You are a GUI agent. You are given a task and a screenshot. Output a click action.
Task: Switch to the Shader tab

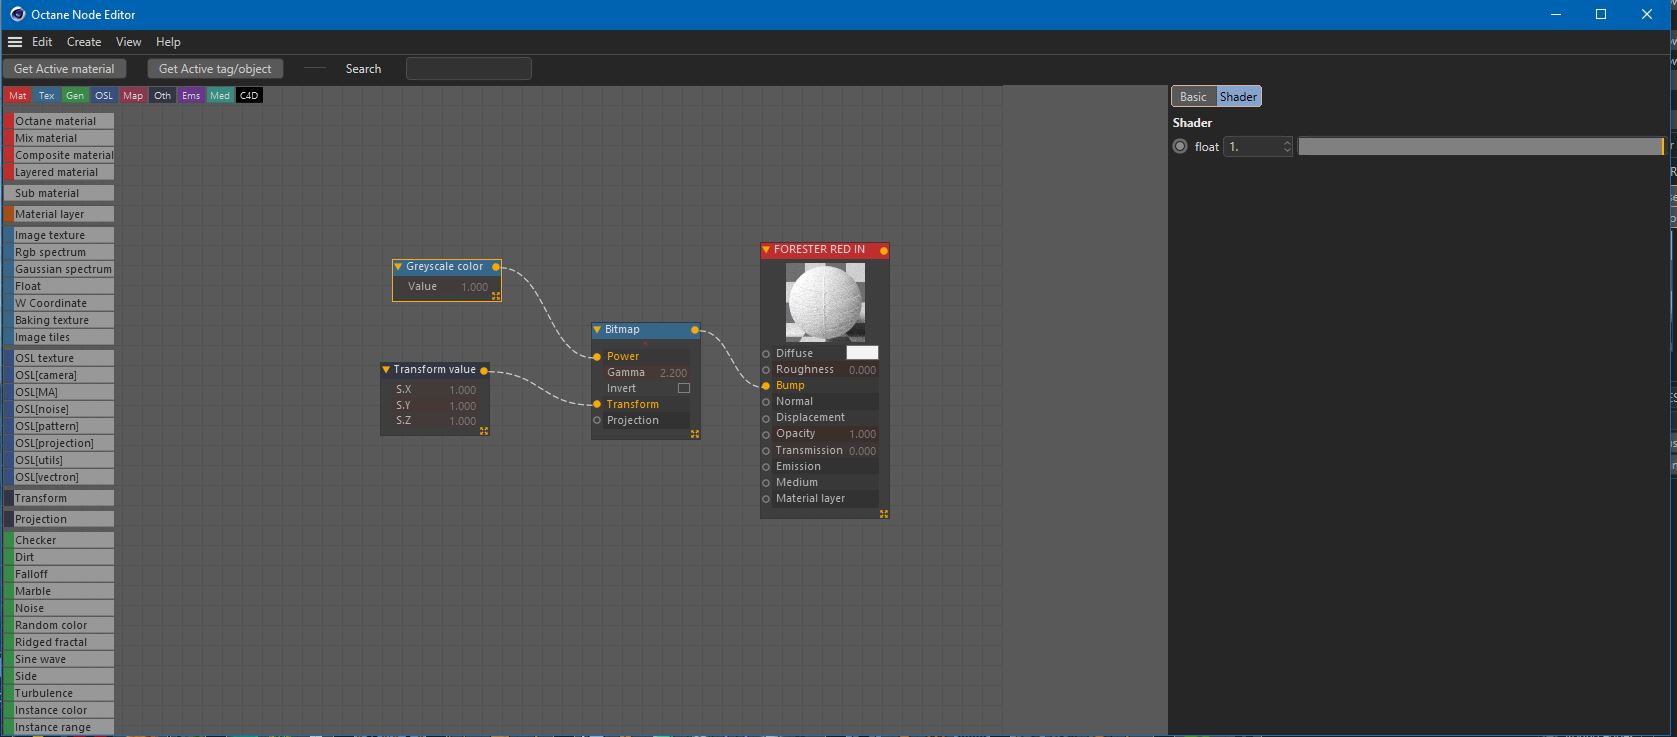pyautogui.click(x=1238, y=97)
